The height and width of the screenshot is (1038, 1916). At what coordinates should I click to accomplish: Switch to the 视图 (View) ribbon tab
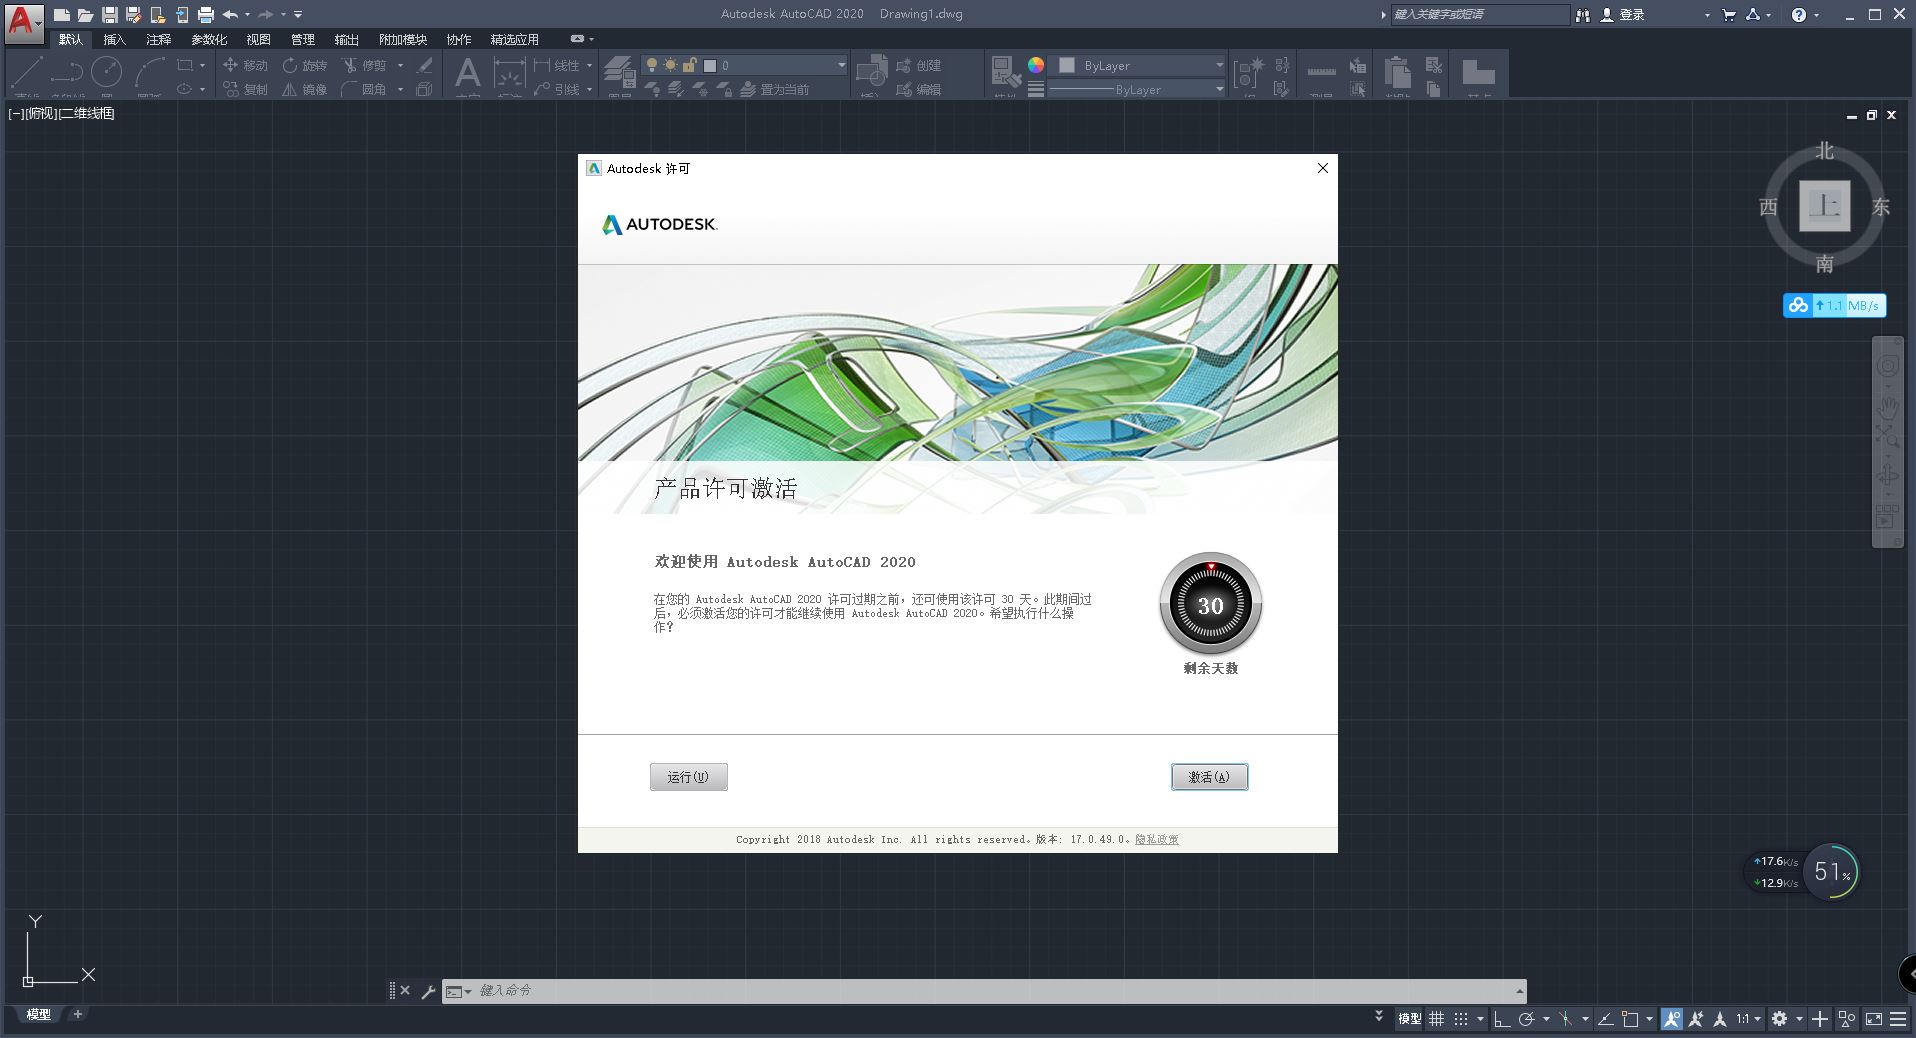258,39
